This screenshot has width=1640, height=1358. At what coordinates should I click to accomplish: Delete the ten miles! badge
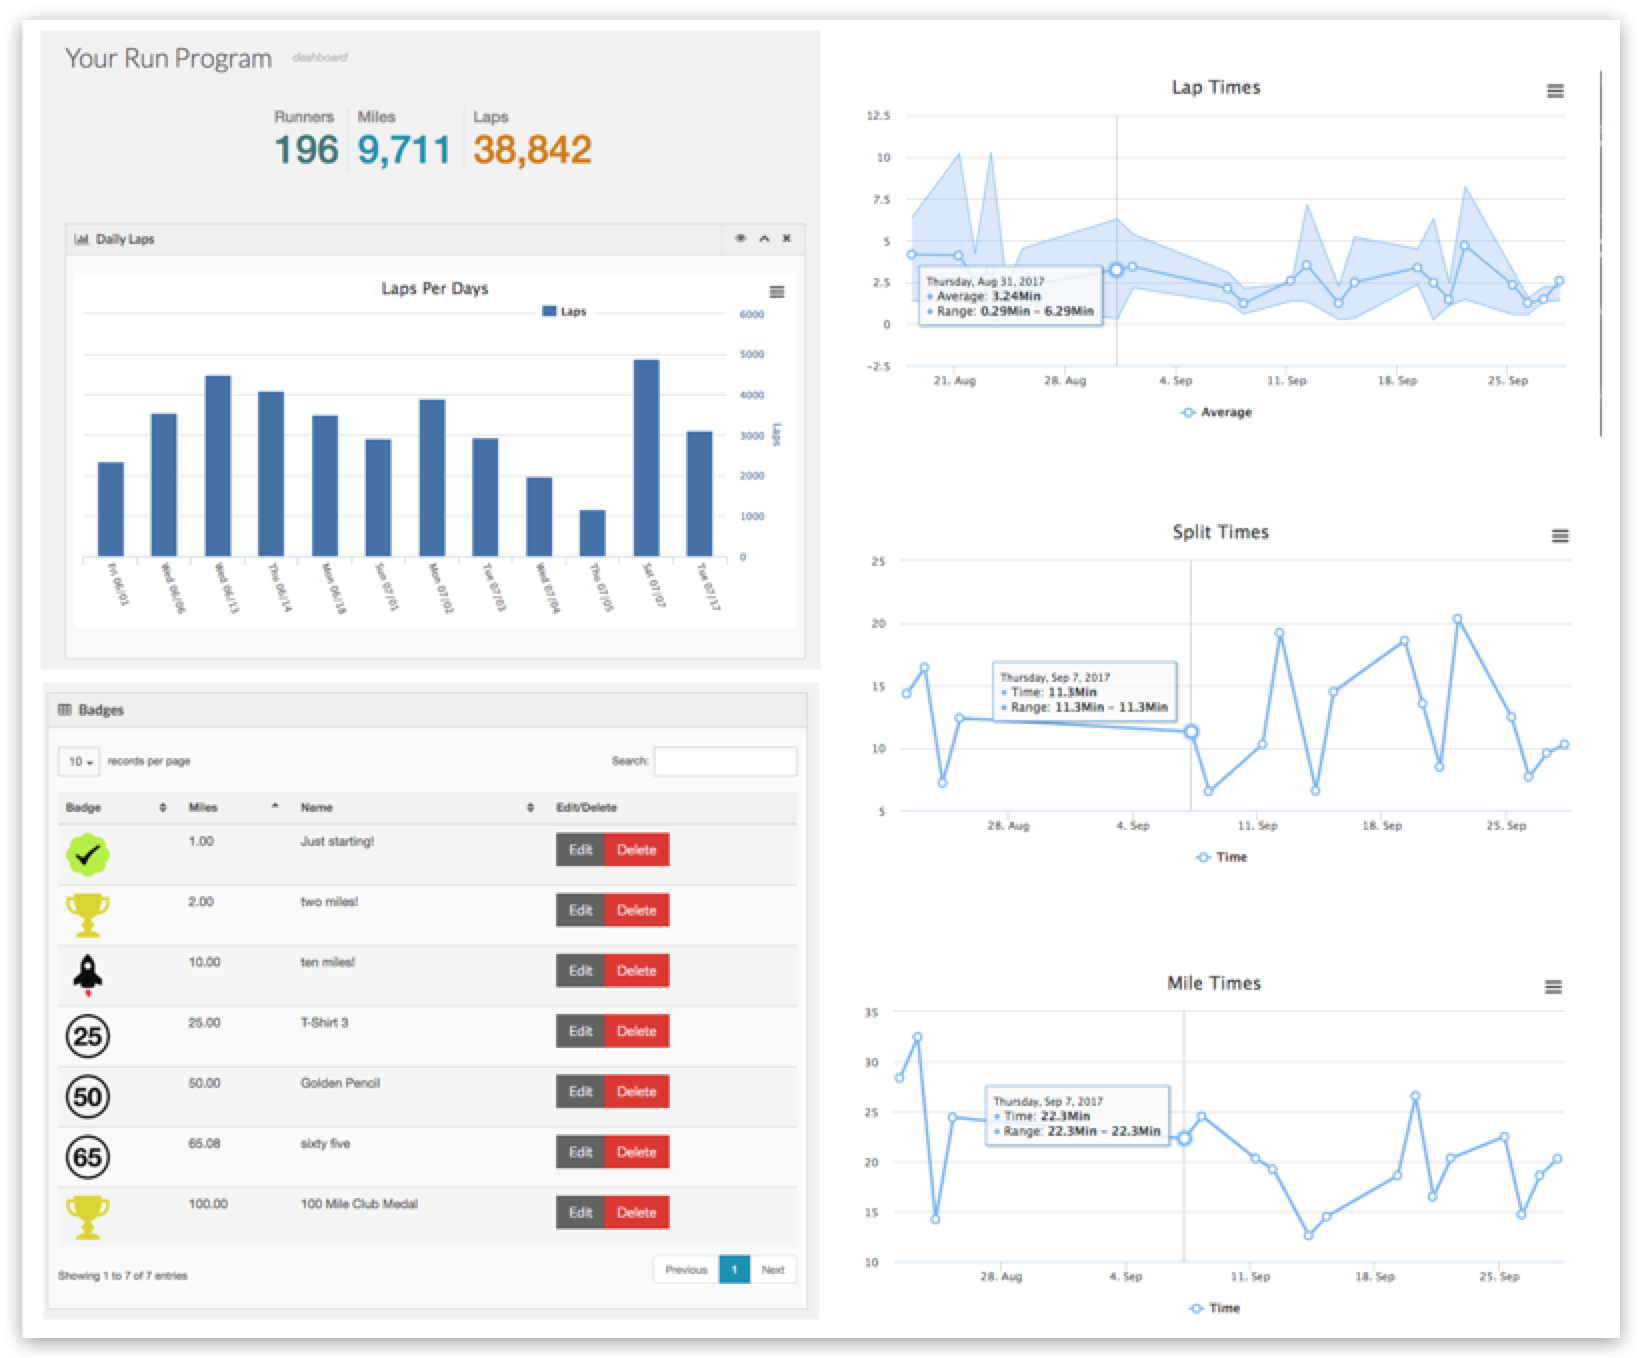(637, 971)
